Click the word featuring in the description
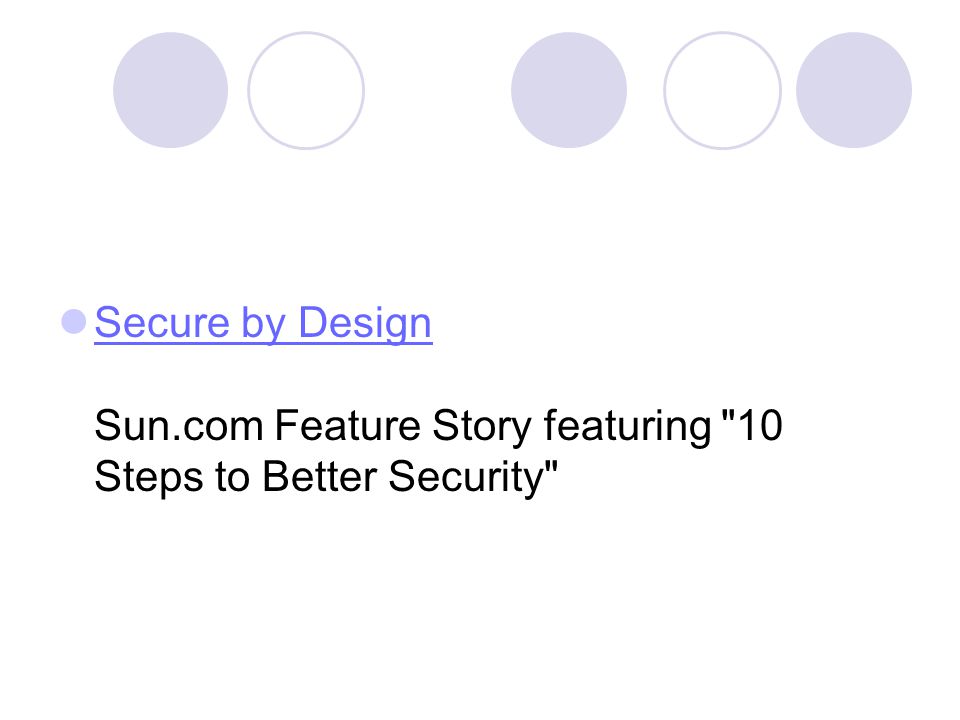The image size is (960, 720). tap(628, 427)
